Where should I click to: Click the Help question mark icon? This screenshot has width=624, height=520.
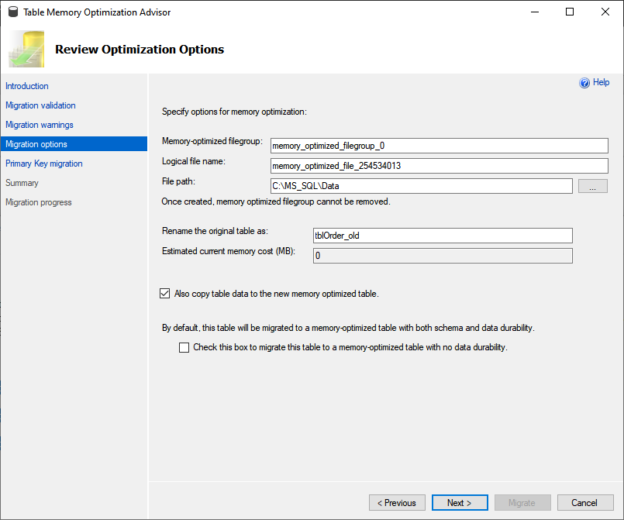tap(585, 83)
